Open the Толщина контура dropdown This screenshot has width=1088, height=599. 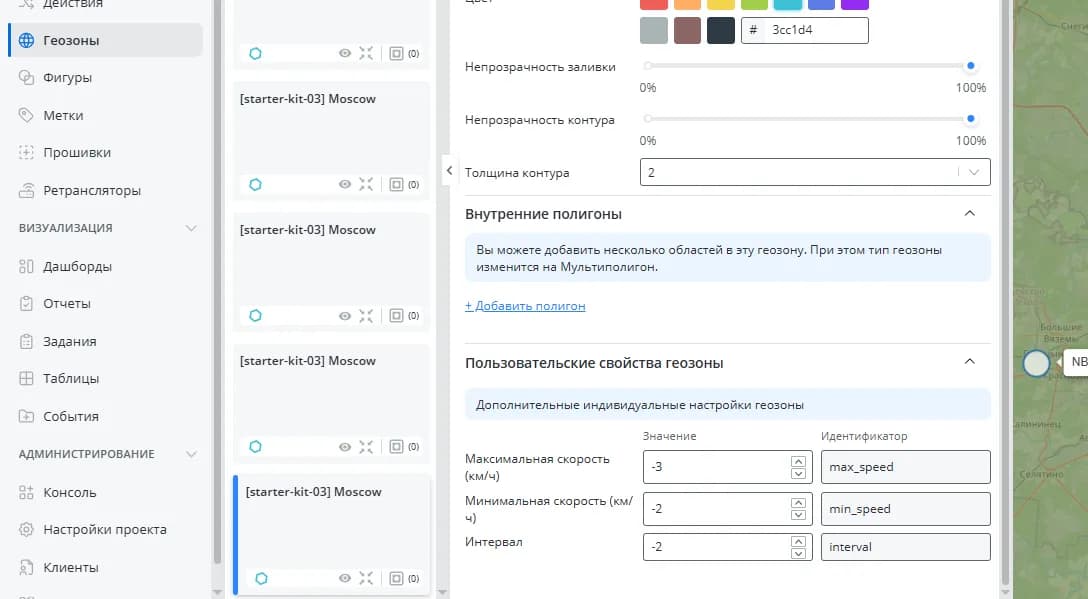point(814,172)
